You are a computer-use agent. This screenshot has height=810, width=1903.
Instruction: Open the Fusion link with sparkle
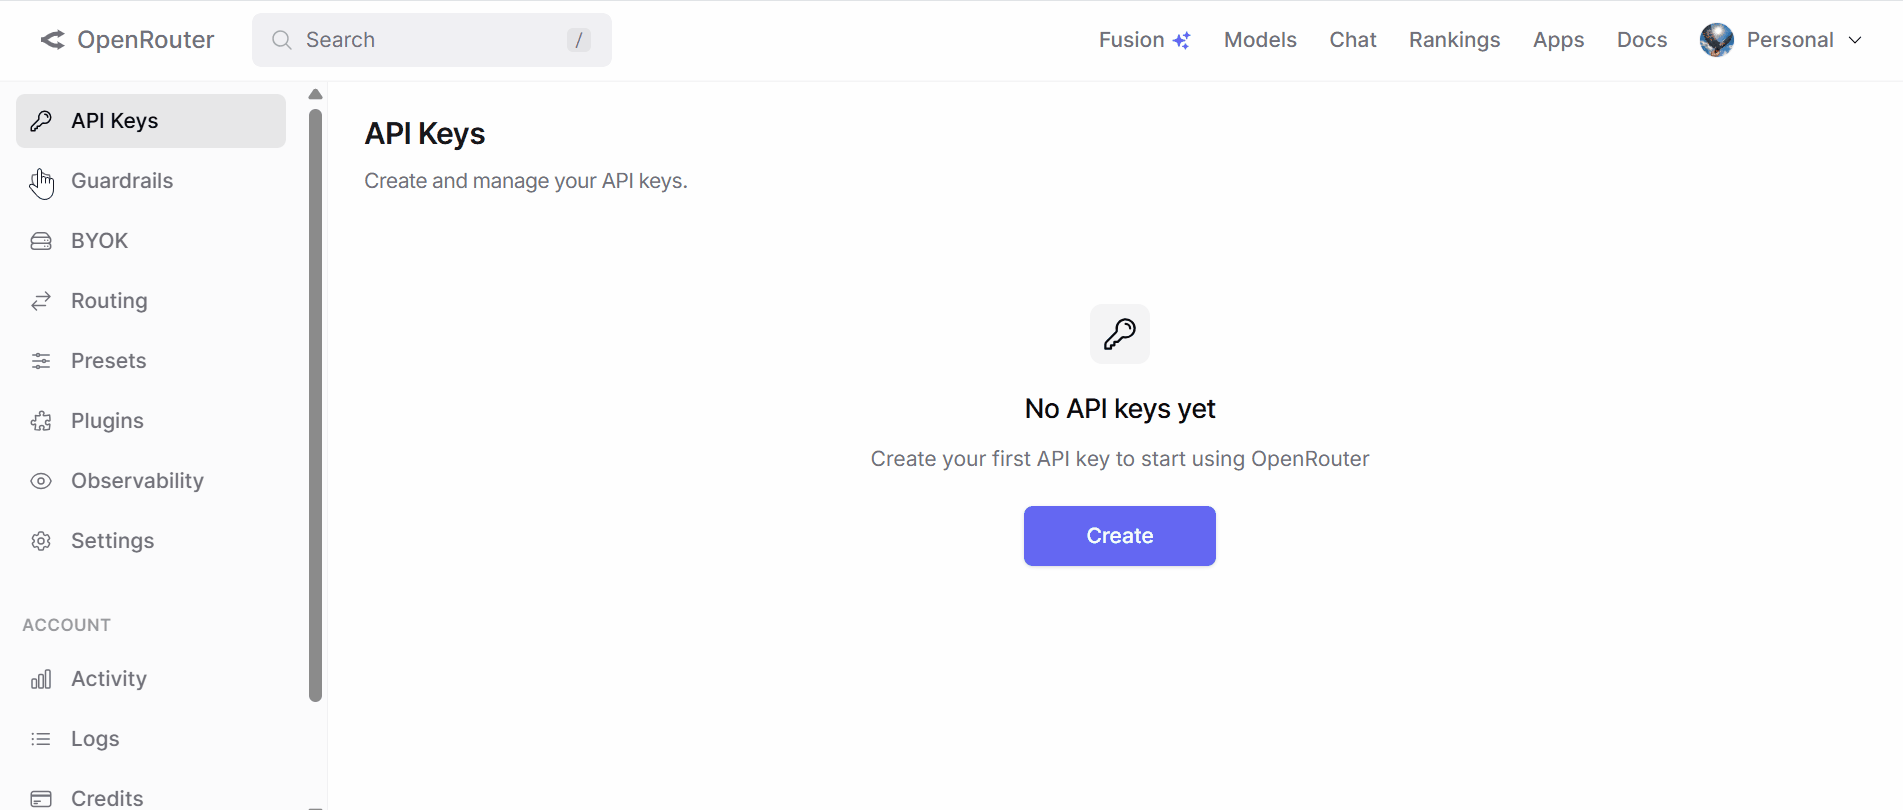(1144, 40)
